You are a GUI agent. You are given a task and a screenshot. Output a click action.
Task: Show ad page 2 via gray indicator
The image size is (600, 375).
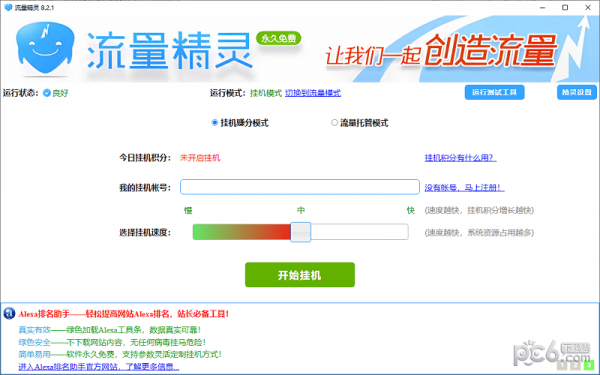coord(575,365)
